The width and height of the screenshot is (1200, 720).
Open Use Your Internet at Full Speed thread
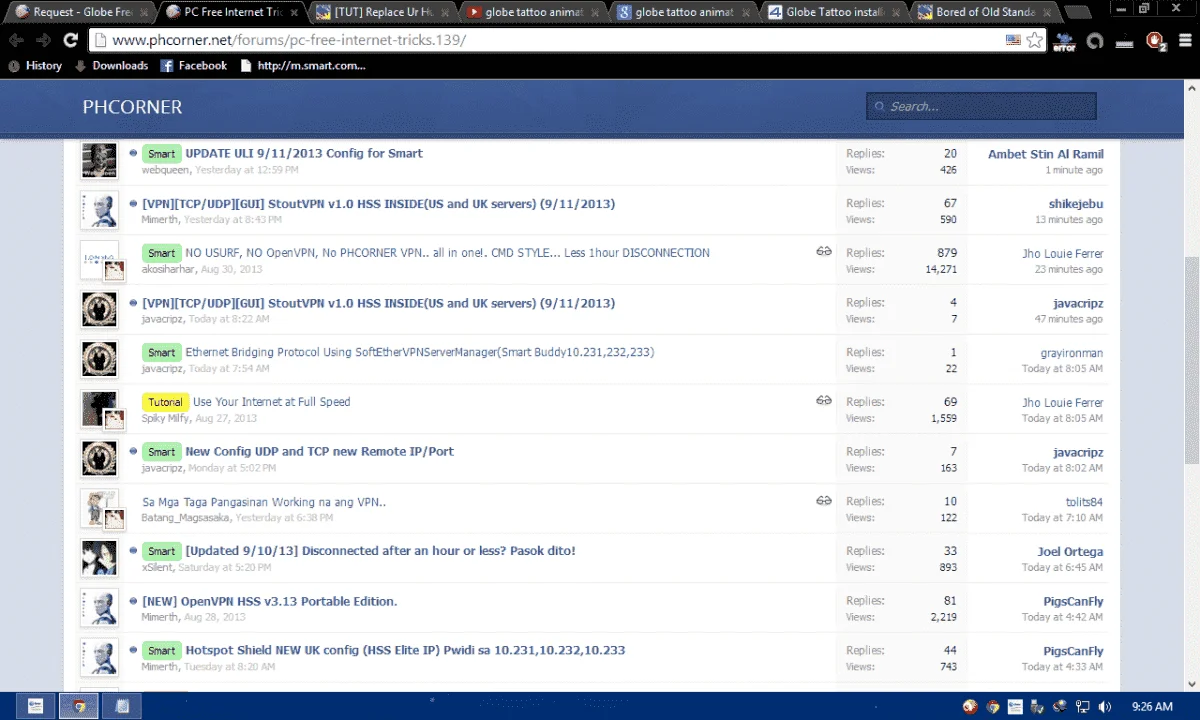(x=272, y=402)
